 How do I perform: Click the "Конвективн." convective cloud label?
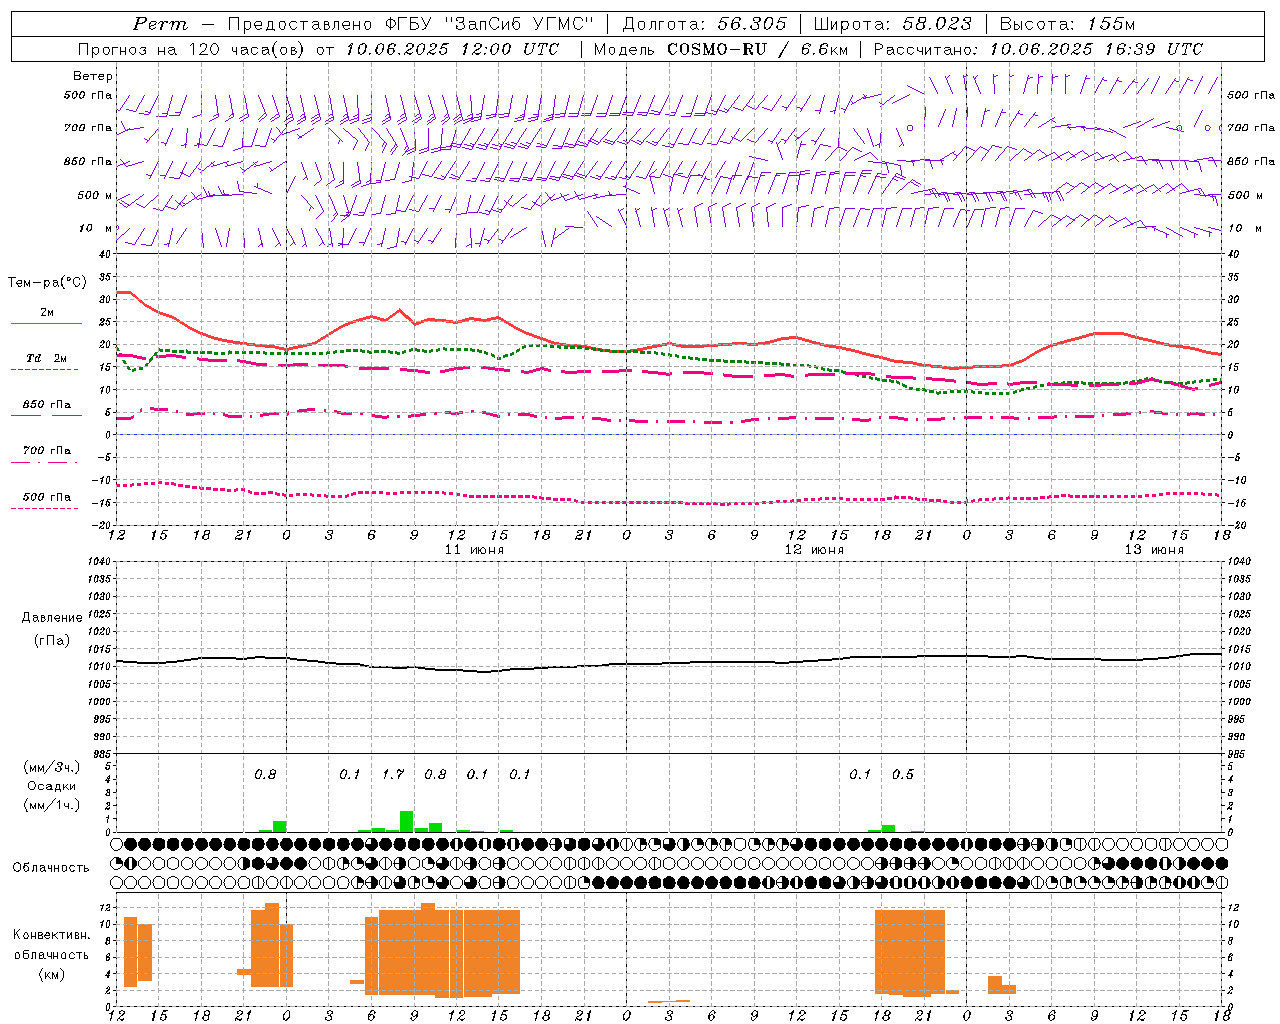(51, 935)
